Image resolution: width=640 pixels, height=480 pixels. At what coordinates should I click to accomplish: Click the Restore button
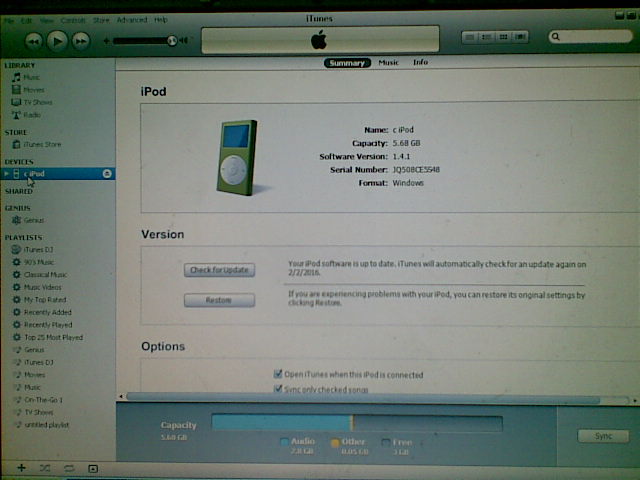pyautogui.click(x=219, y=300)
